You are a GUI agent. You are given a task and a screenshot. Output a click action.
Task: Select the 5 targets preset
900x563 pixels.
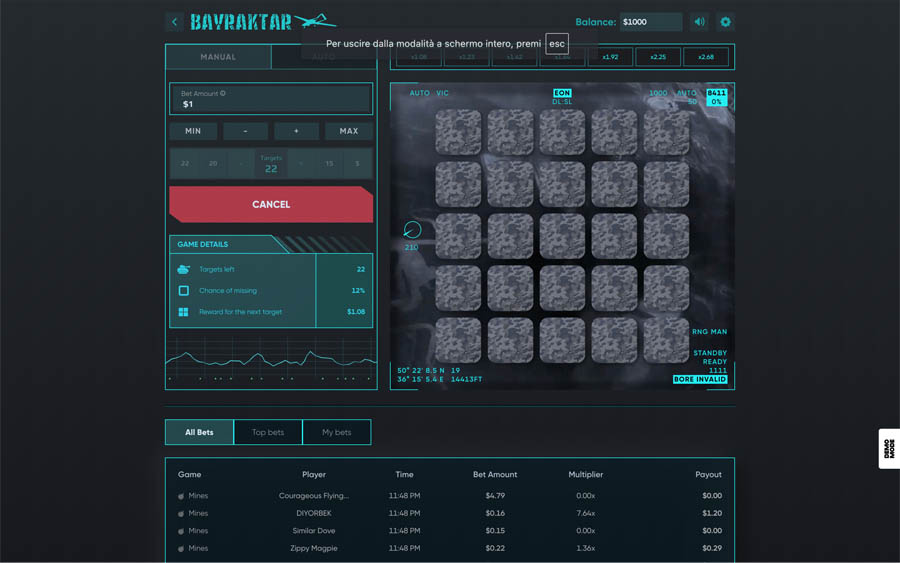coord(357,164)
